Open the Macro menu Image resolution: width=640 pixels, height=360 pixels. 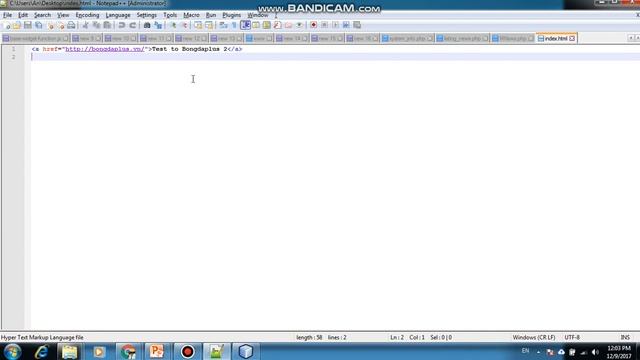(x=191, y=15)
